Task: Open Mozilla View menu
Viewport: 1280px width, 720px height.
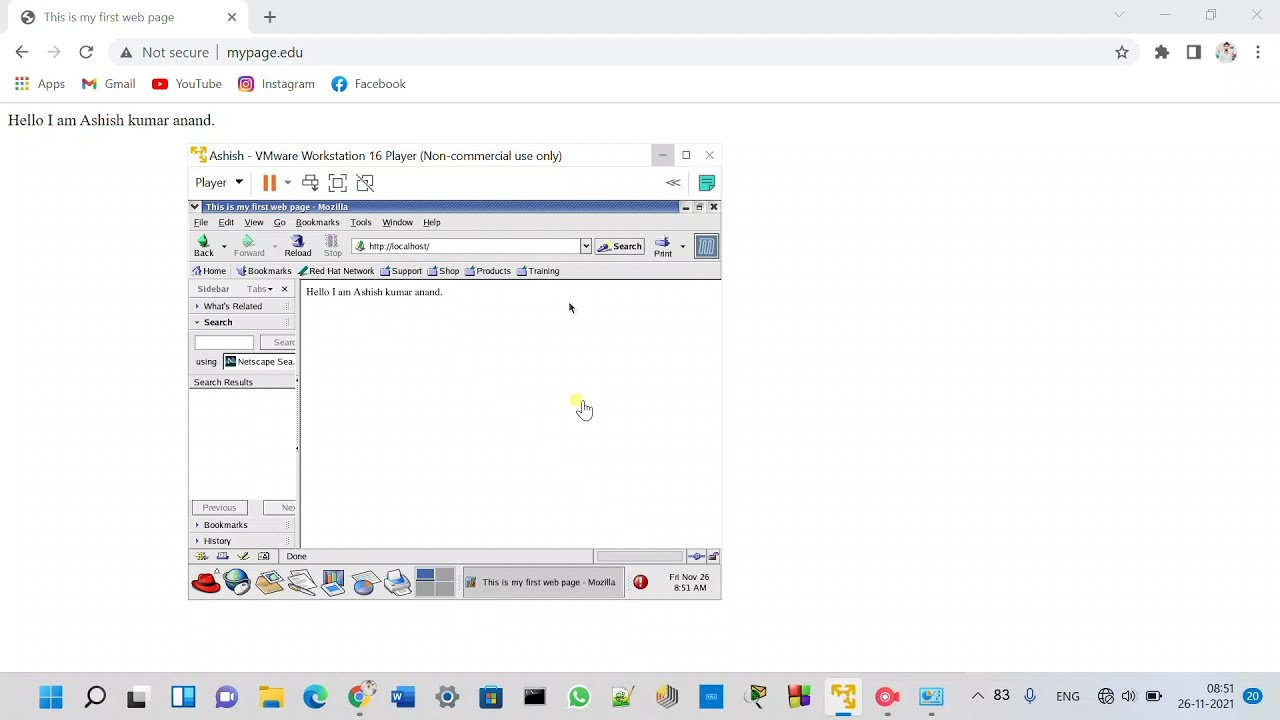Action: tap(254, 222)
